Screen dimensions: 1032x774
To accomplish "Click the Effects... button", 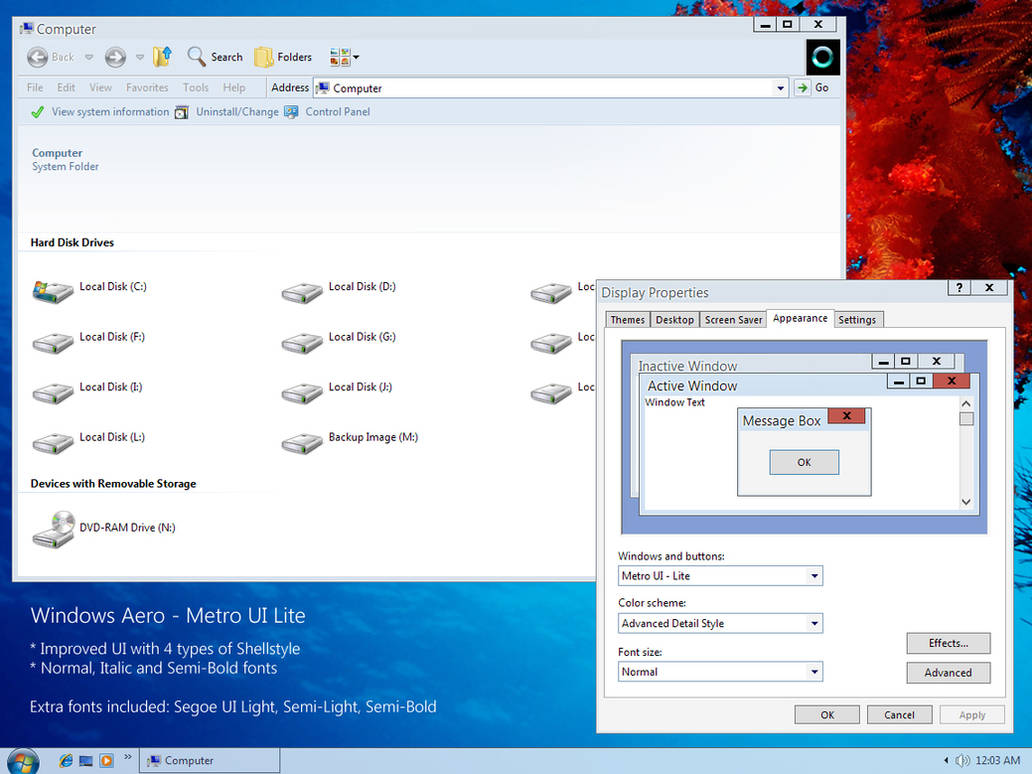I will 948,643.
